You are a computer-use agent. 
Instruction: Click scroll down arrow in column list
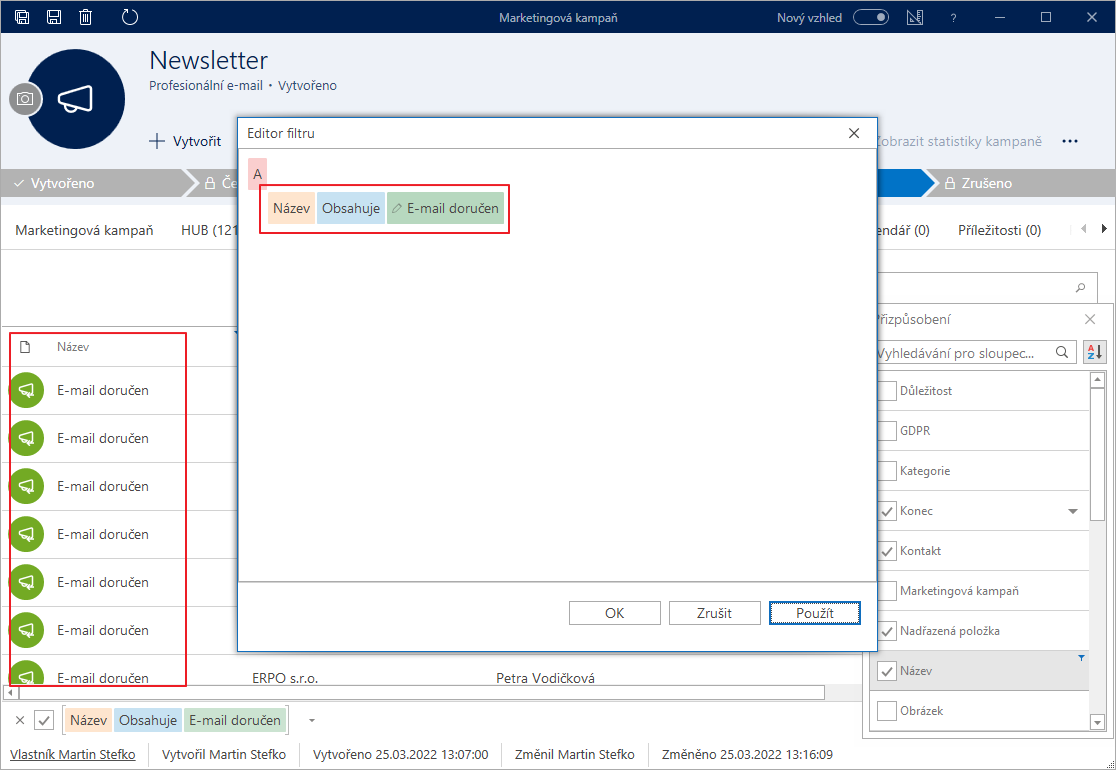(1097, 722)
